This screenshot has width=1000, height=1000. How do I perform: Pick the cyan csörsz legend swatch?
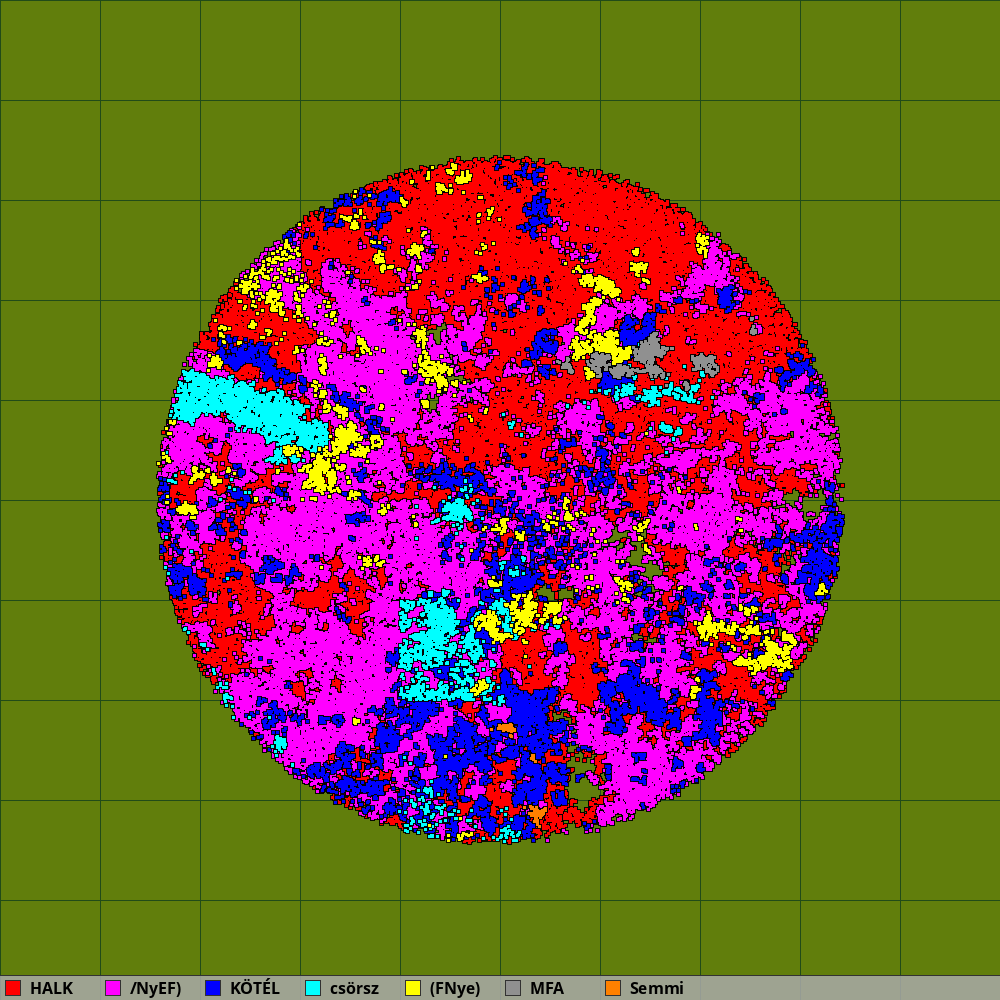[x=313, y=988]
